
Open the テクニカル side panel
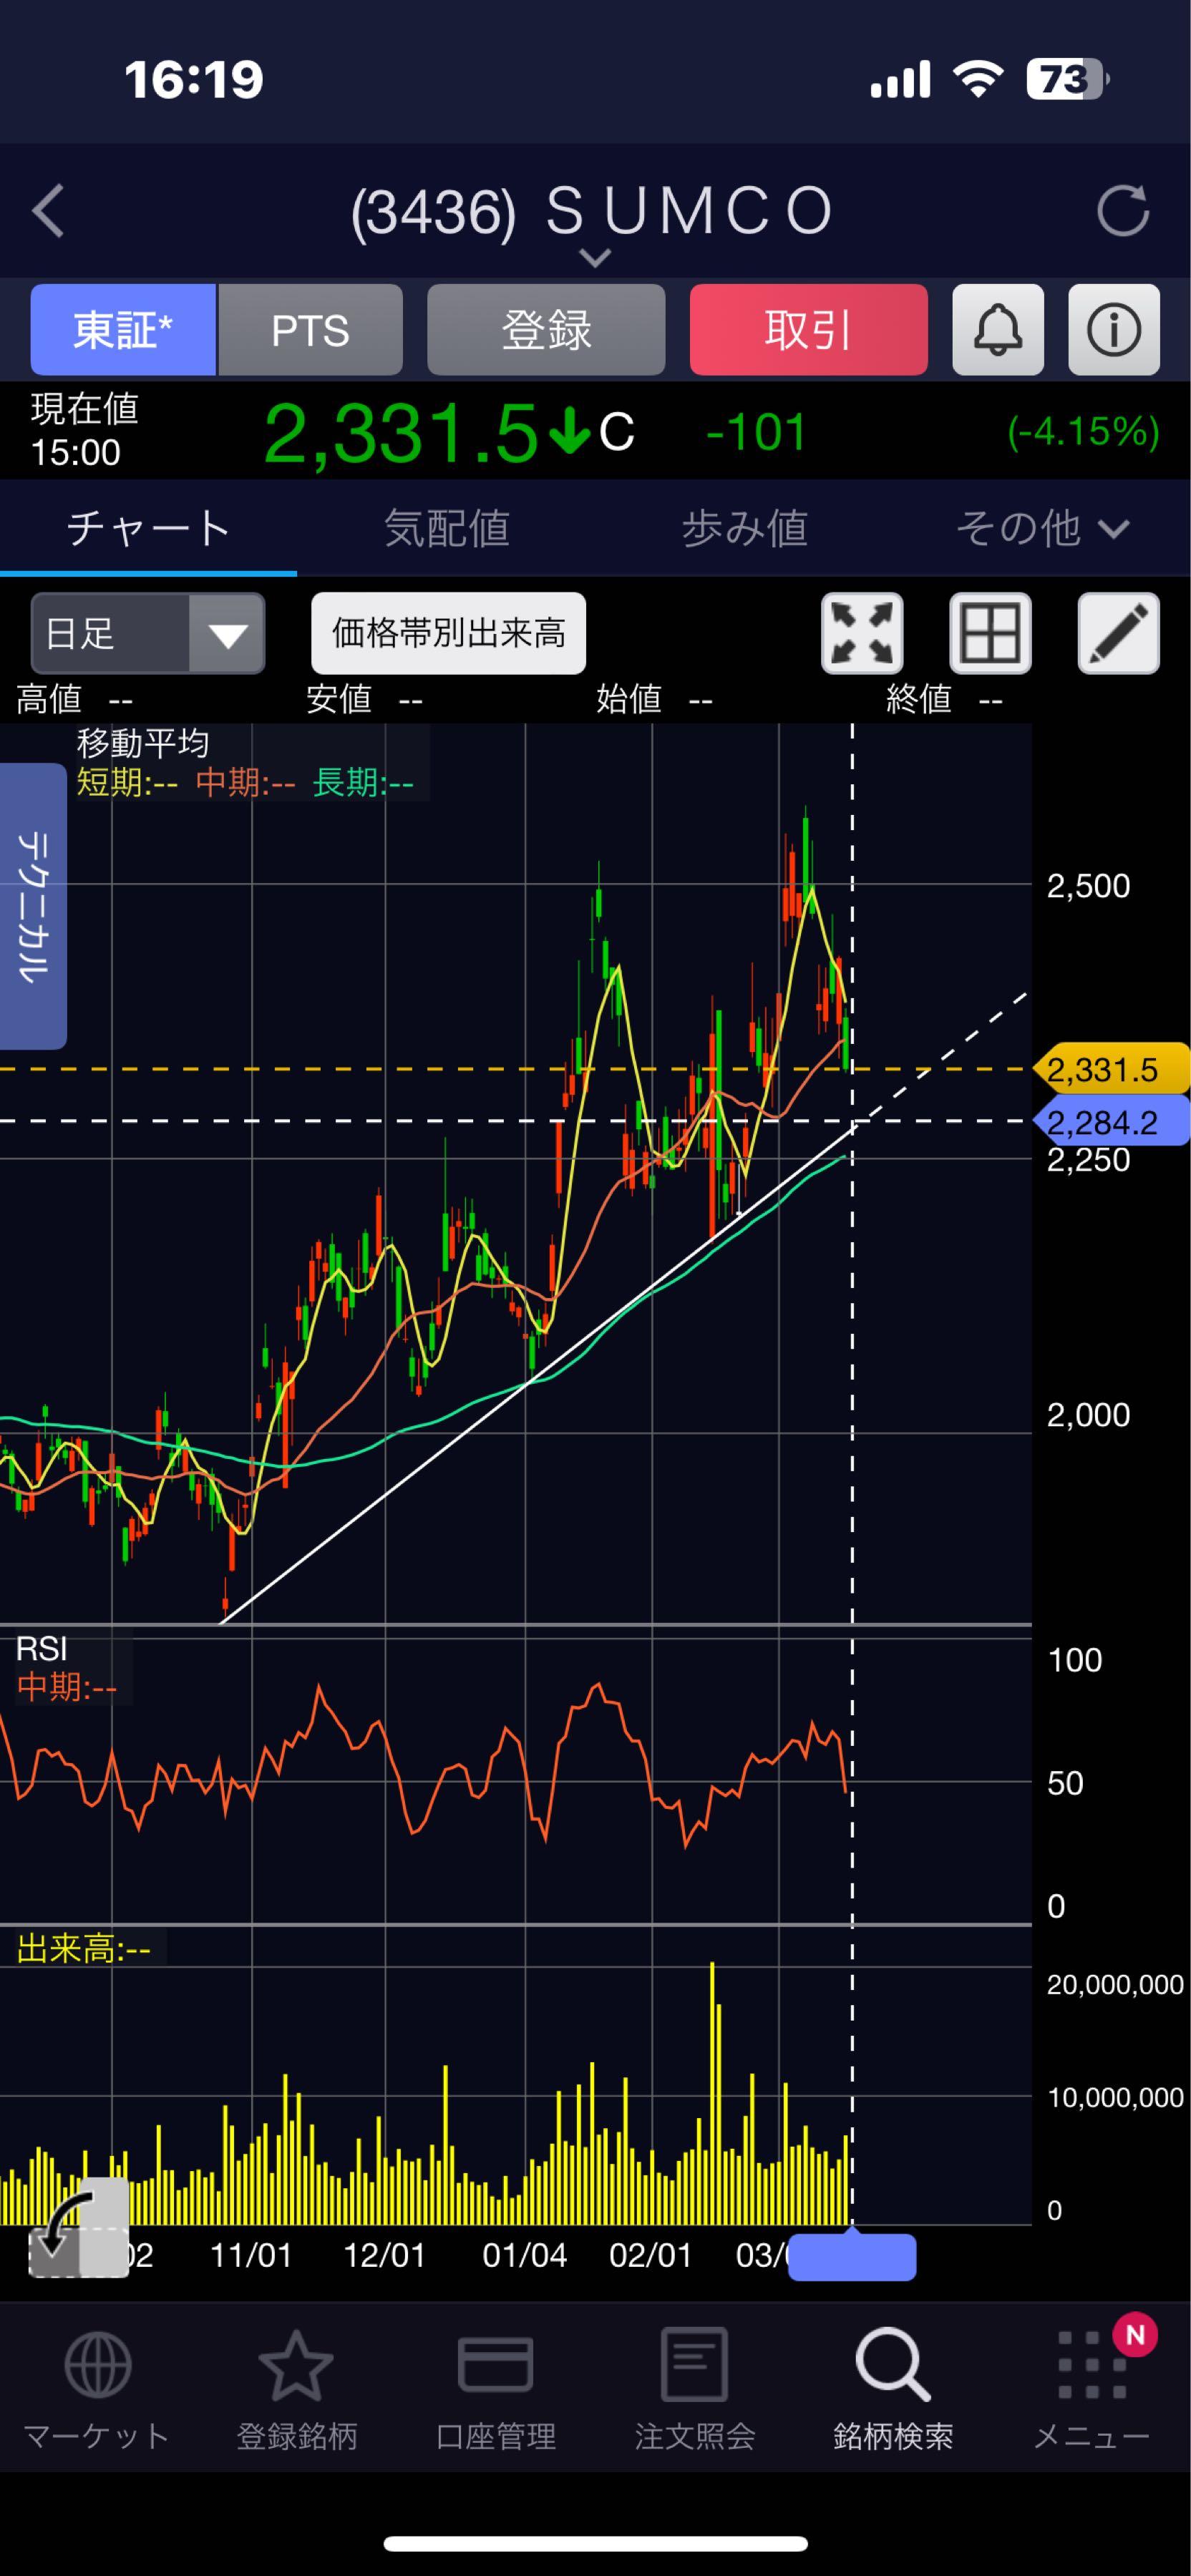32,905
